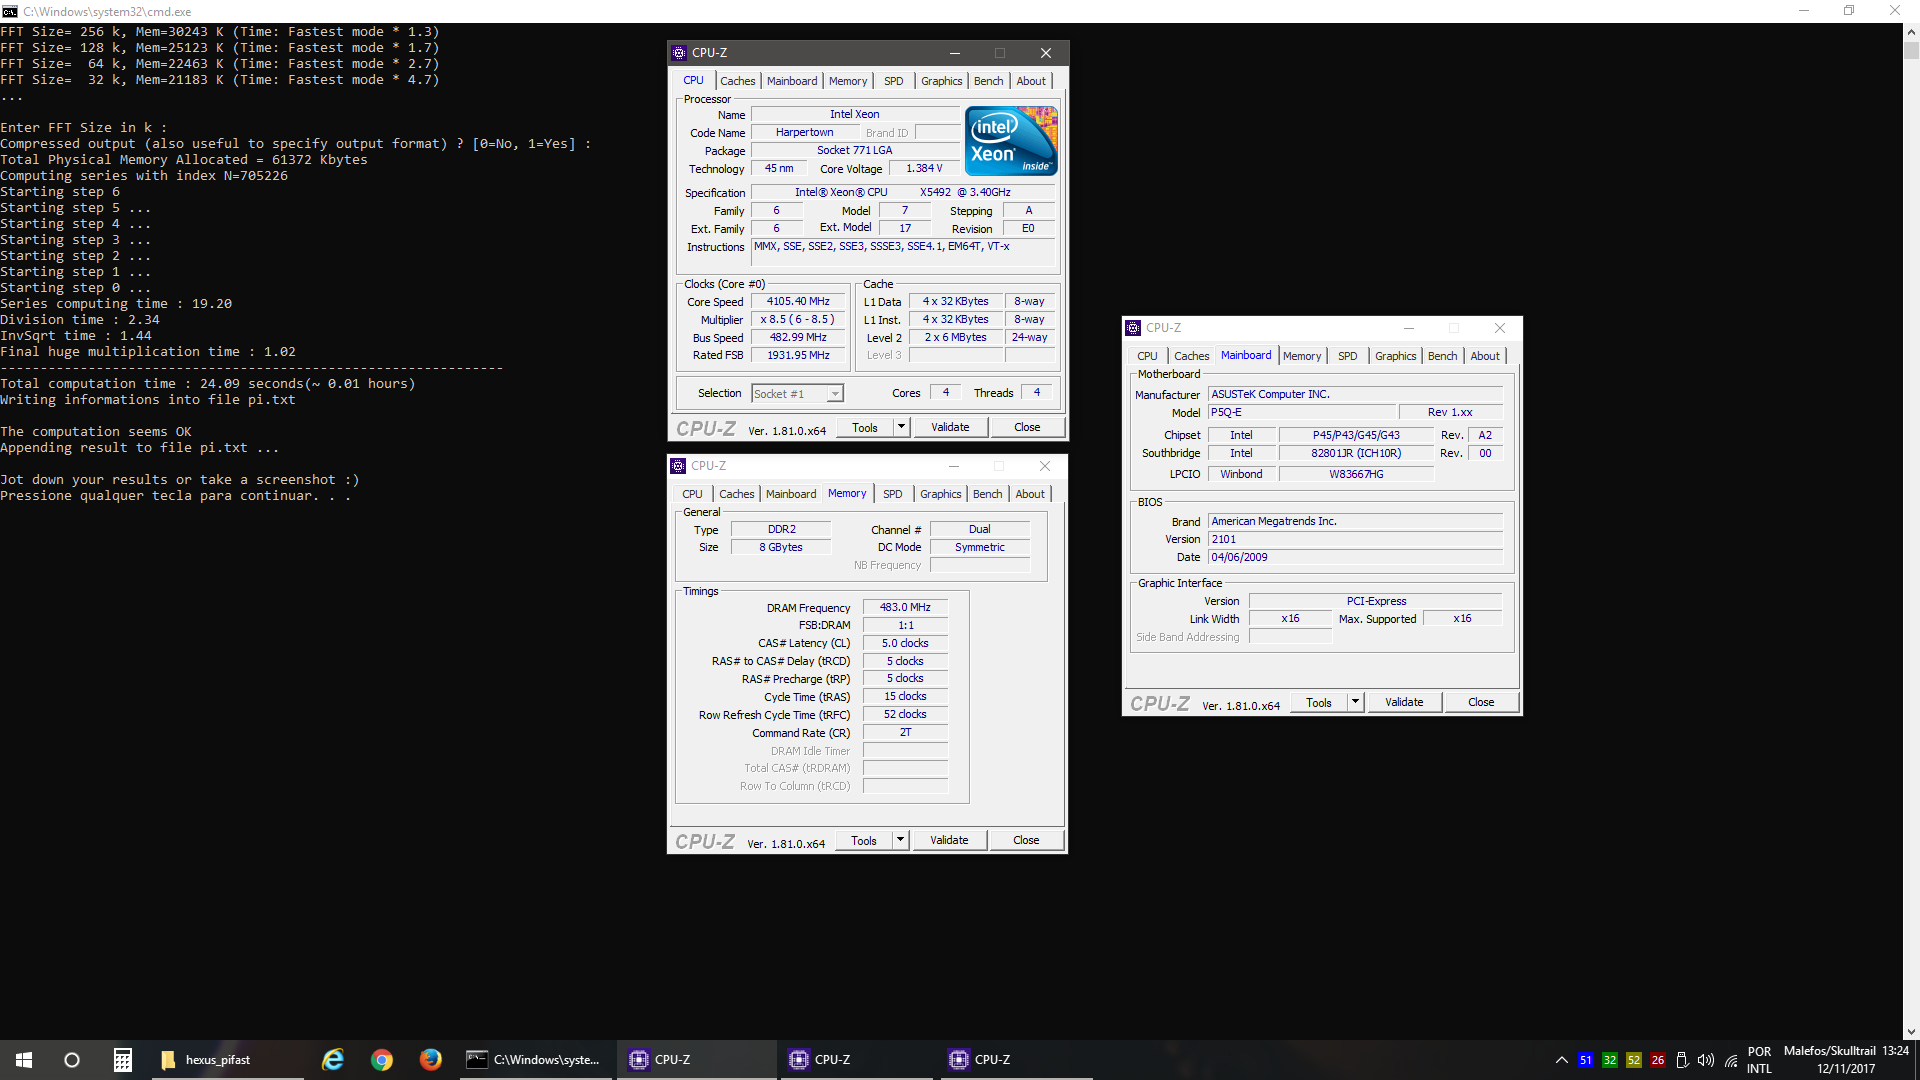This screenshot has width=1920, height=1080.
Task: Activate first CPU-Z taskbar button
Action: tap(695, 1060)
